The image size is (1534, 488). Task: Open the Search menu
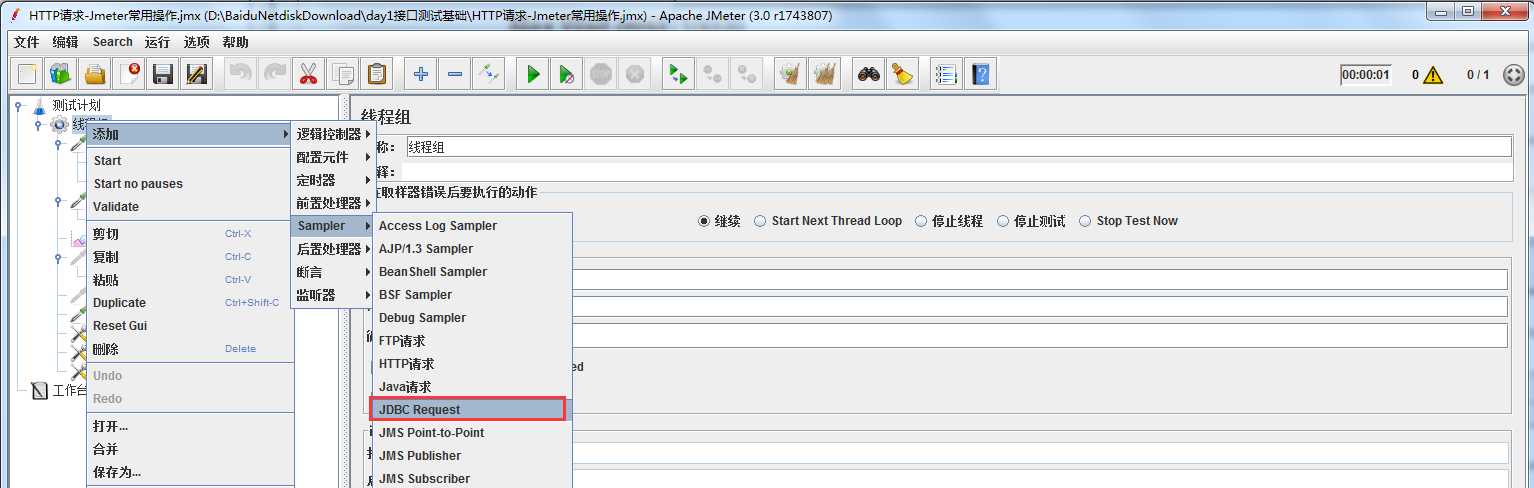113,42
